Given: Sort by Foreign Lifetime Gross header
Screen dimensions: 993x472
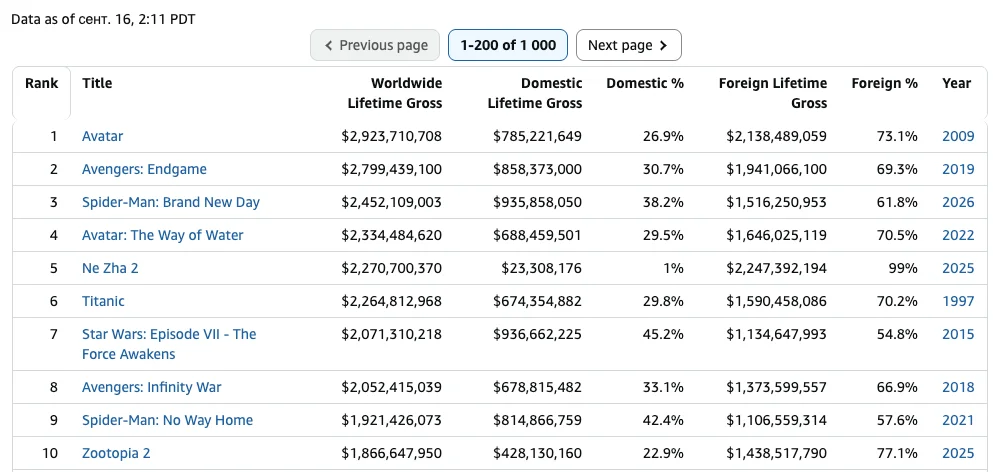Looking at the screenshot, I should coord(773,93).
